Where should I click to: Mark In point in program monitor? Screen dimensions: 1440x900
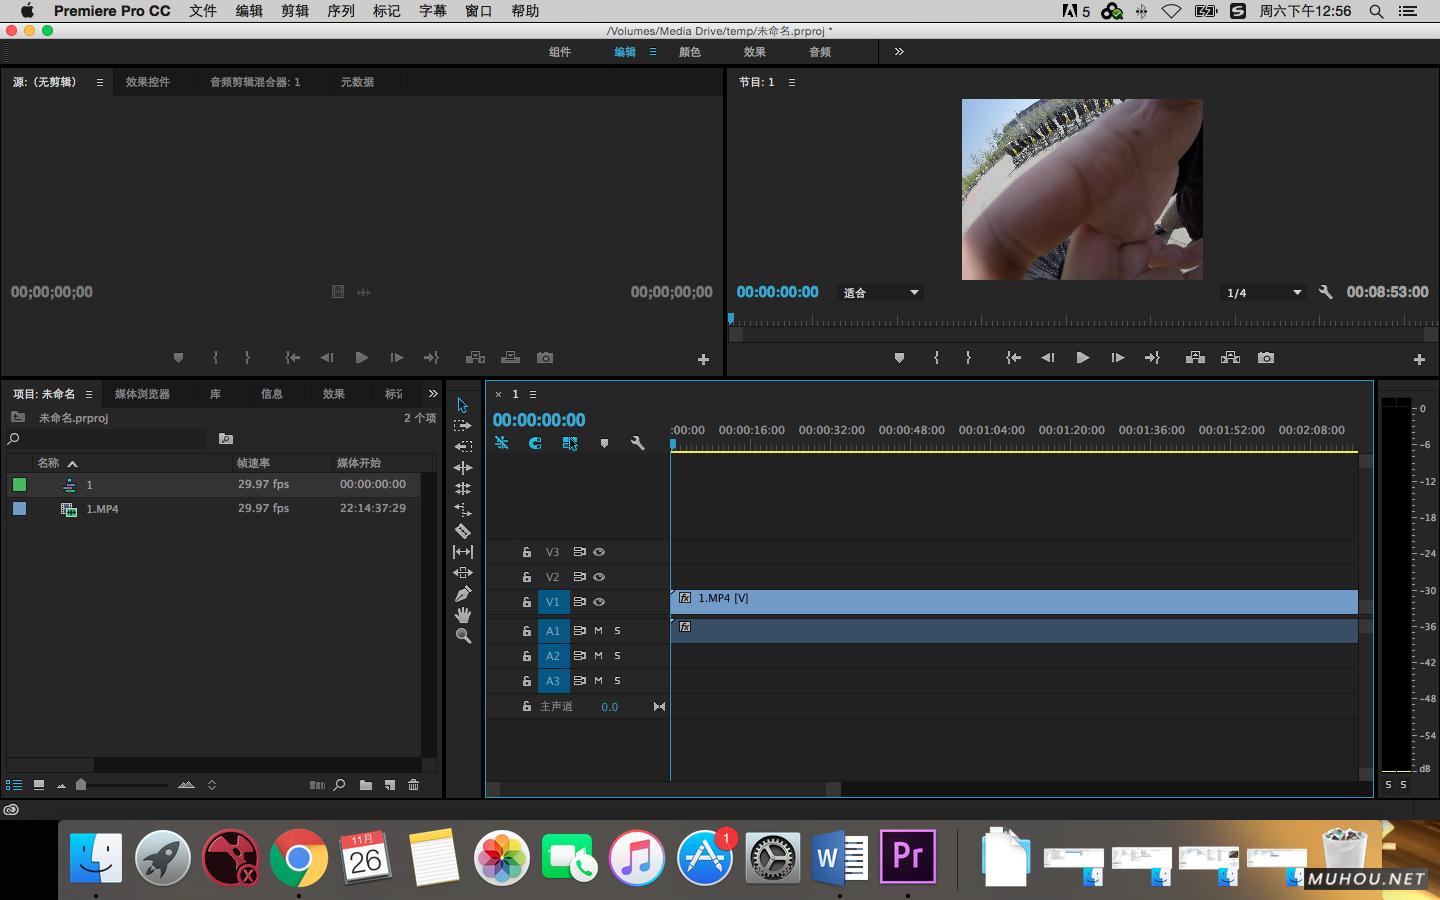(936, 358)
